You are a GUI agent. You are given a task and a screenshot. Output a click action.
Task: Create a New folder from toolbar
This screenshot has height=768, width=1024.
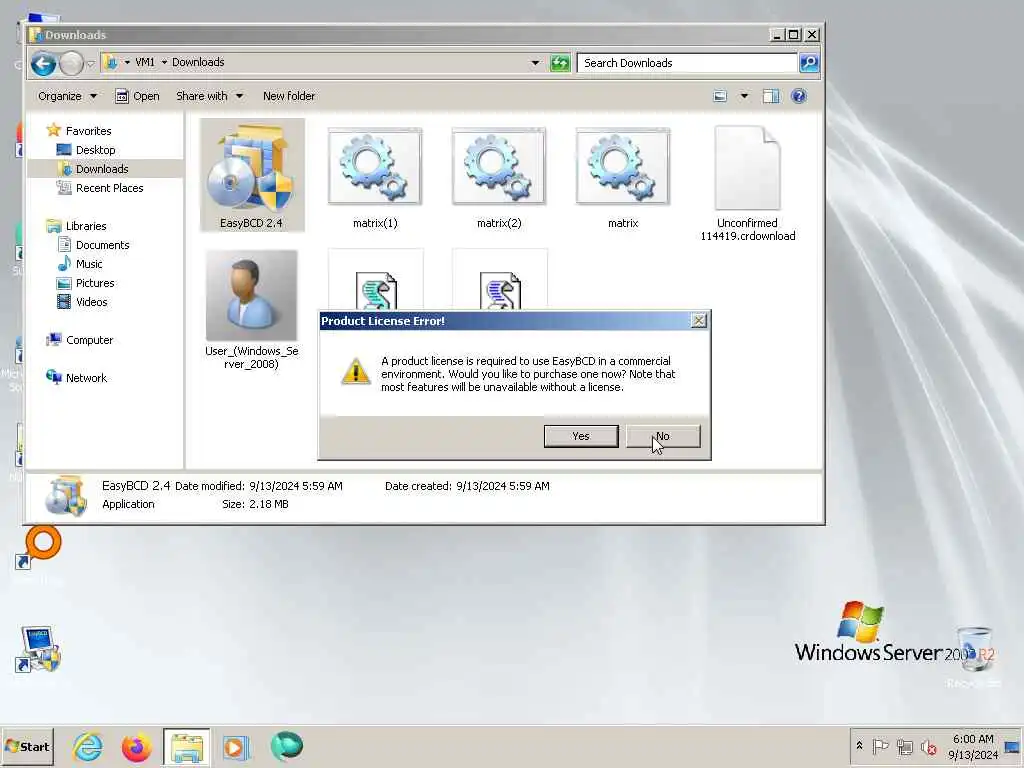point(289,96)
